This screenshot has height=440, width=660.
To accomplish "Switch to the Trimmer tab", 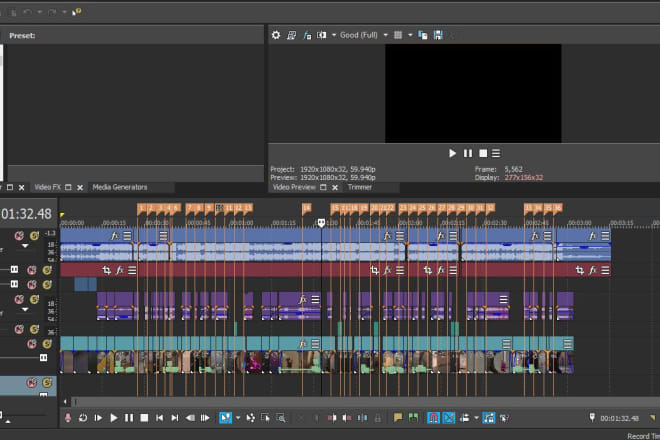I will point(359,187).
